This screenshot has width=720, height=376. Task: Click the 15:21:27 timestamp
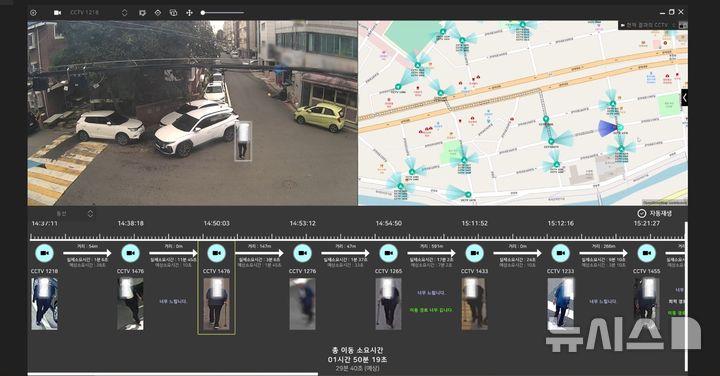coord(647,223)
